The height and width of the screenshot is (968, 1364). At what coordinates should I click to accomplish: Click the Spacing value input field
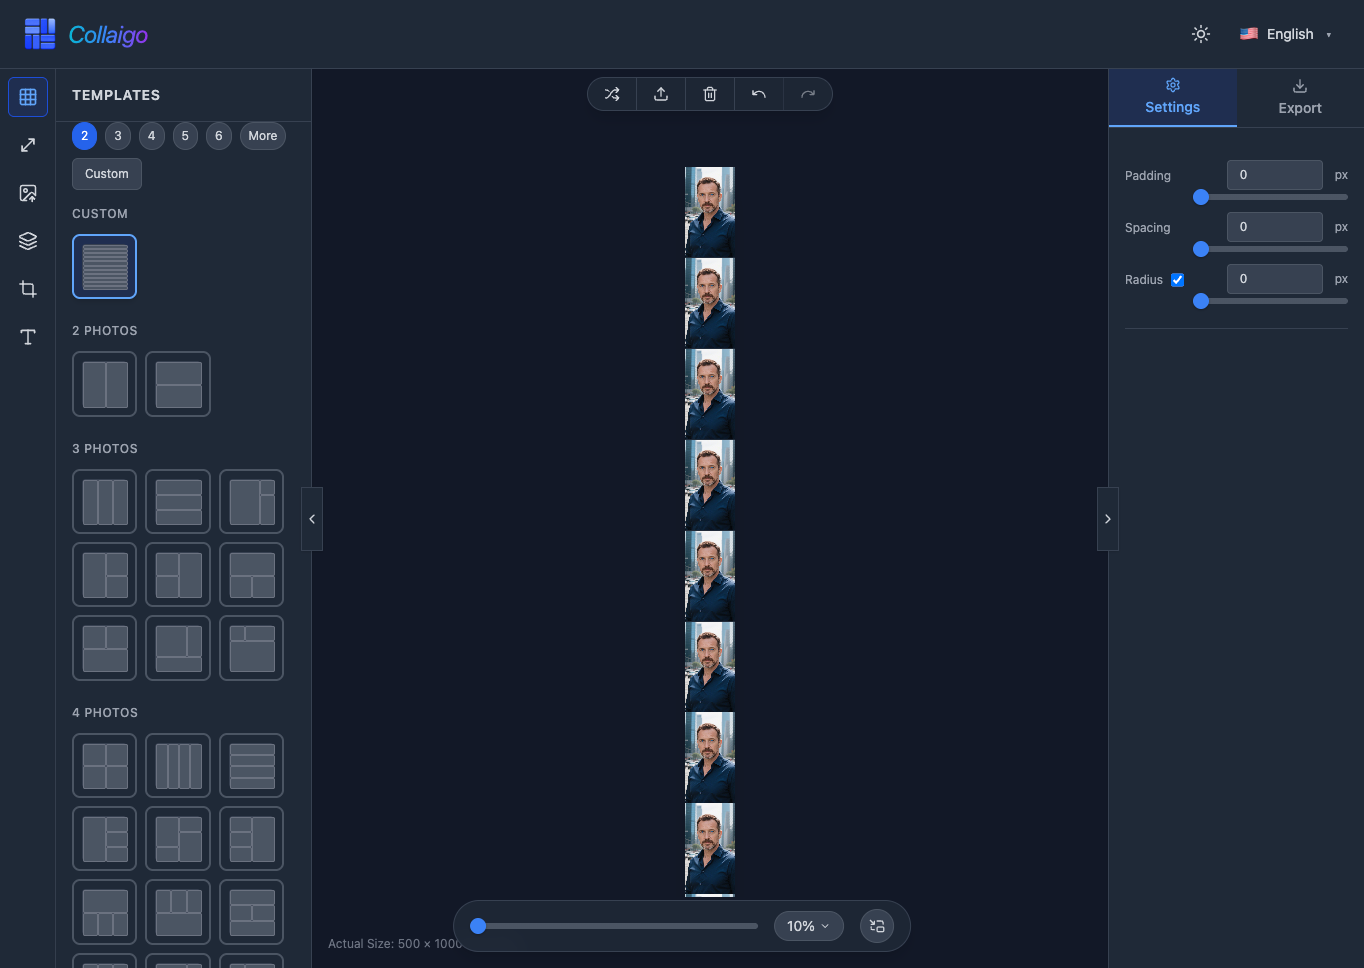(x=1275, y=227)
